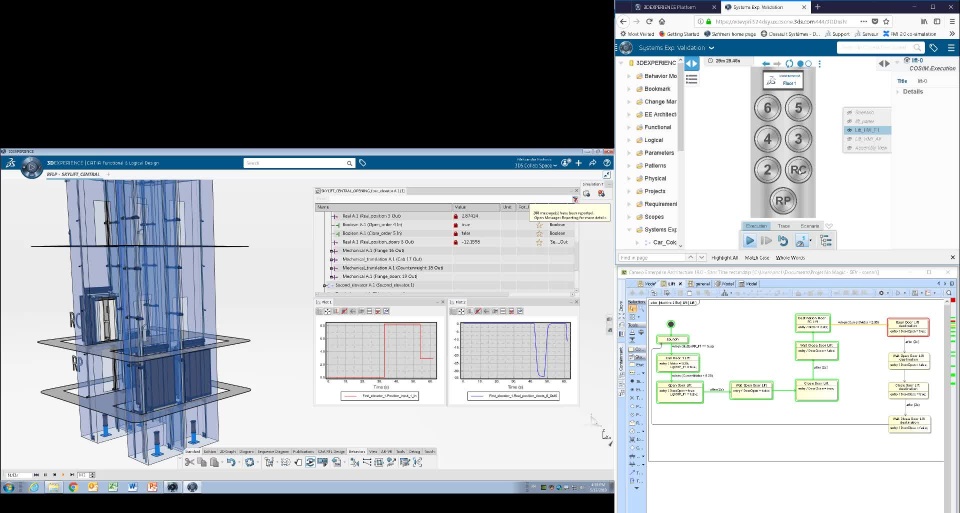Expand the Behavior Mo folder in tree
The height and width of the screenshot is (513, 960).
pos(629,76)
